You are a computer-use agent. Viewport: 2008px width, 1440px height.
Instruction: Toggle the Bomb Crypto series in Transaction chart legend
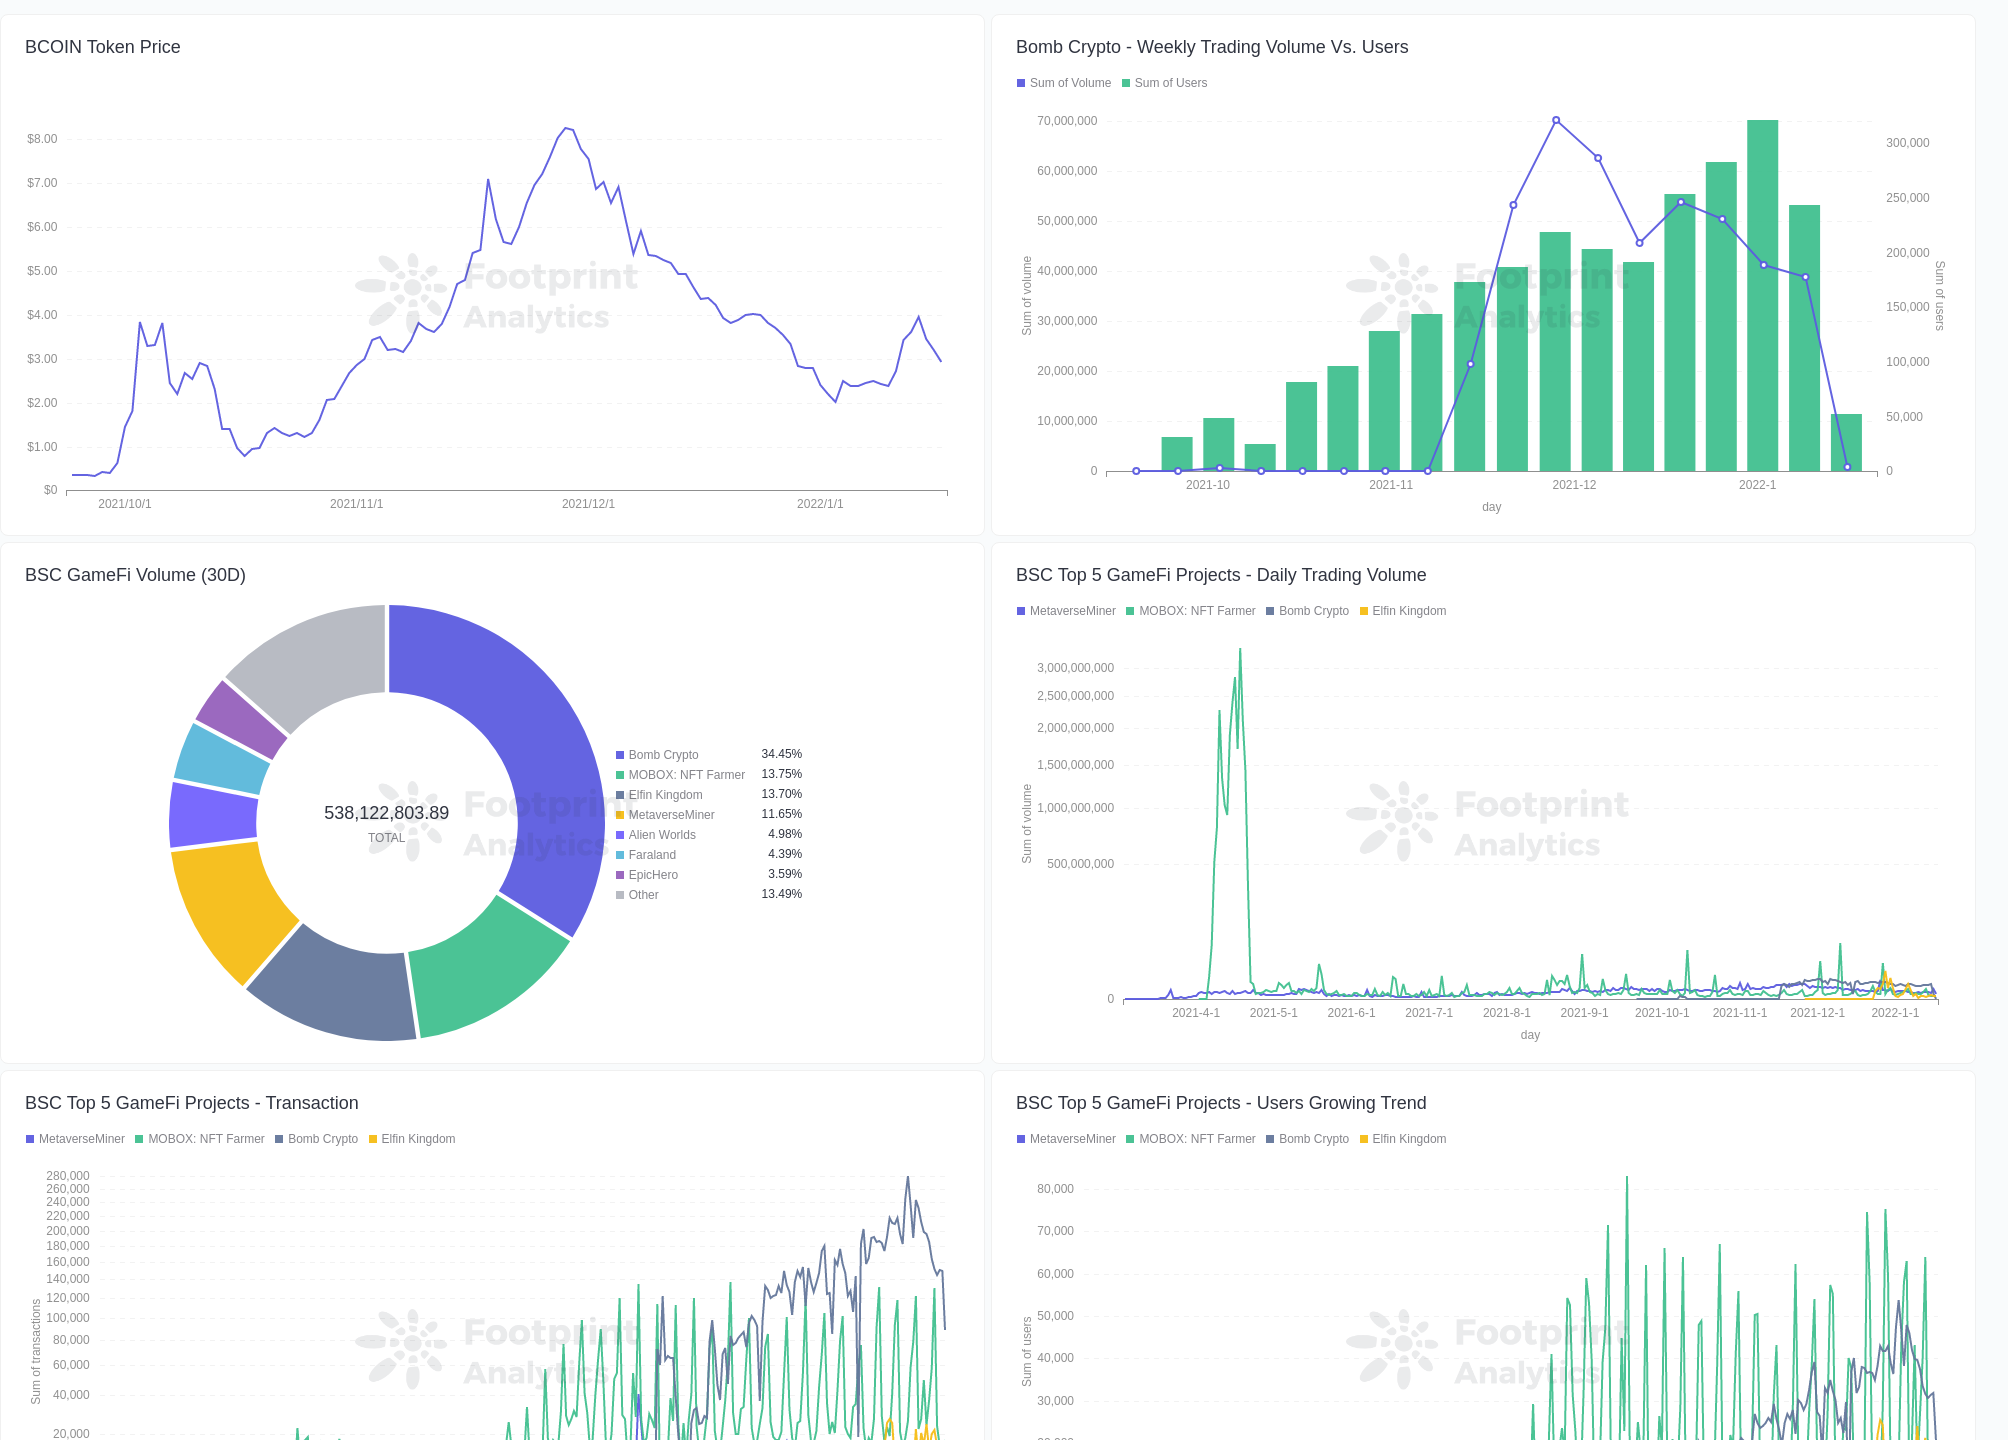tap(280, 1139)
